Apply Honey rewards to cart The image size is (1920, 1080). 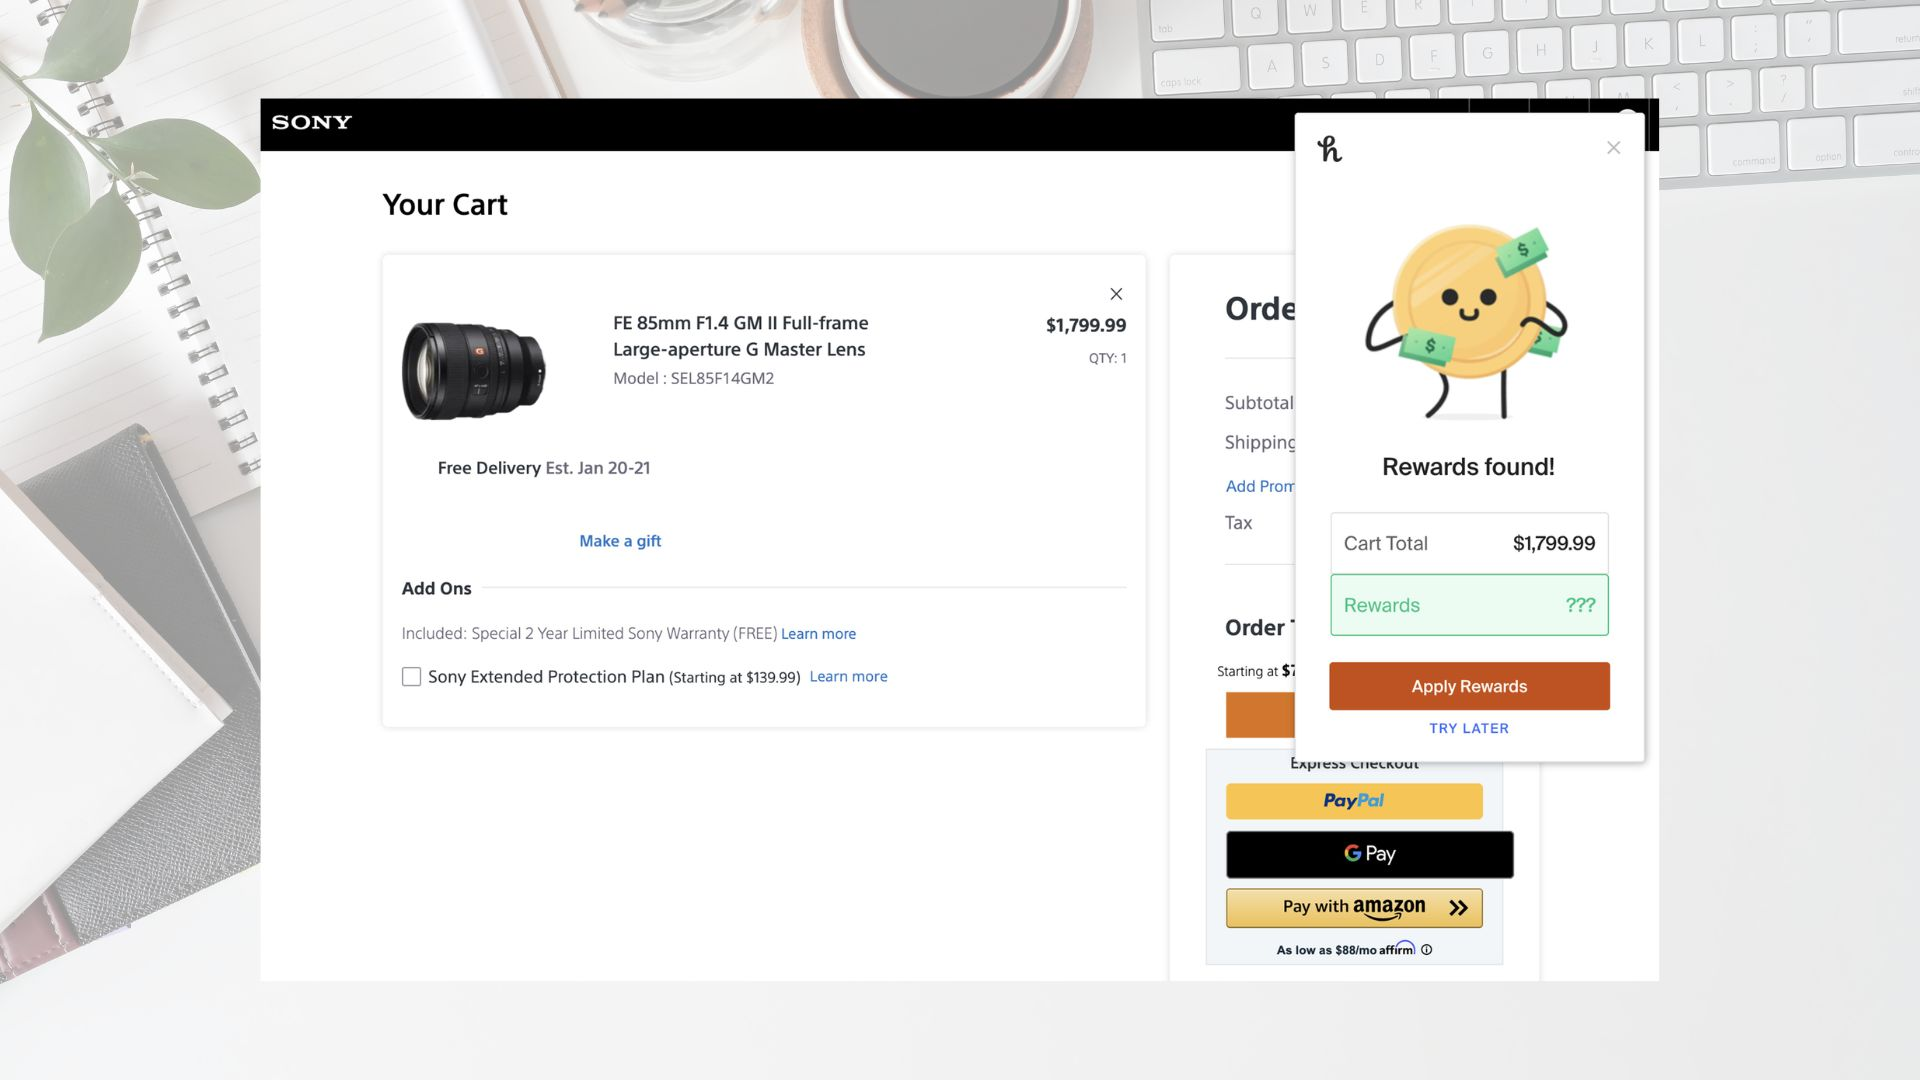click(1468, 686)
